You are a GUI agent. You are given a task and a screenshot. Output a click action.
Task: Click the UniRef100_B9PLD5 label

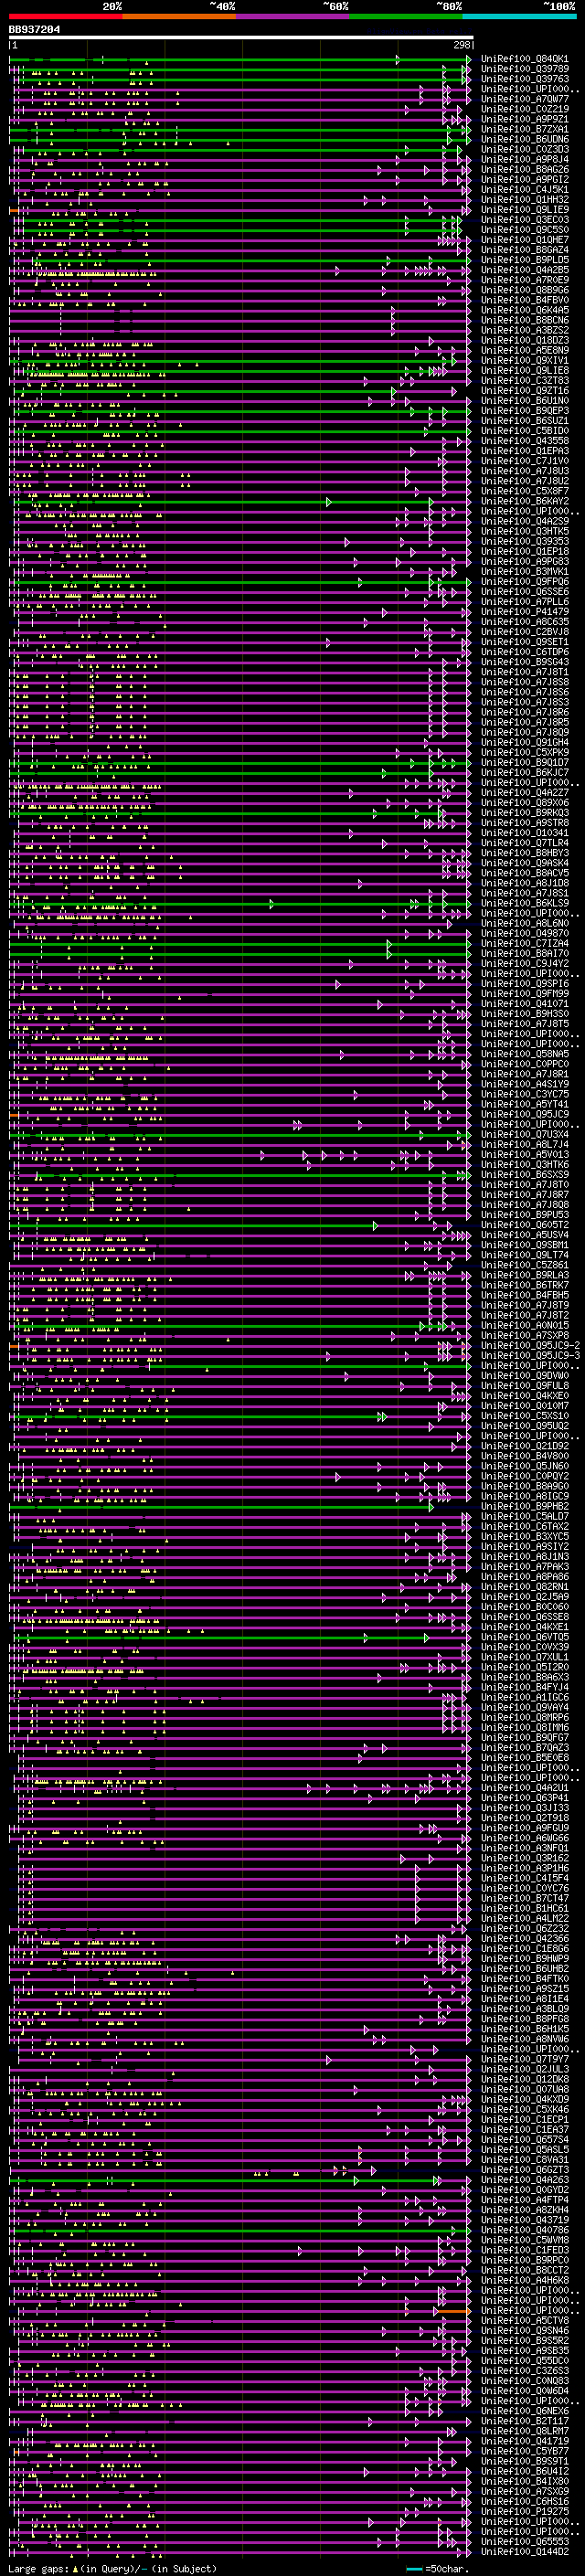tap(525, 260)
